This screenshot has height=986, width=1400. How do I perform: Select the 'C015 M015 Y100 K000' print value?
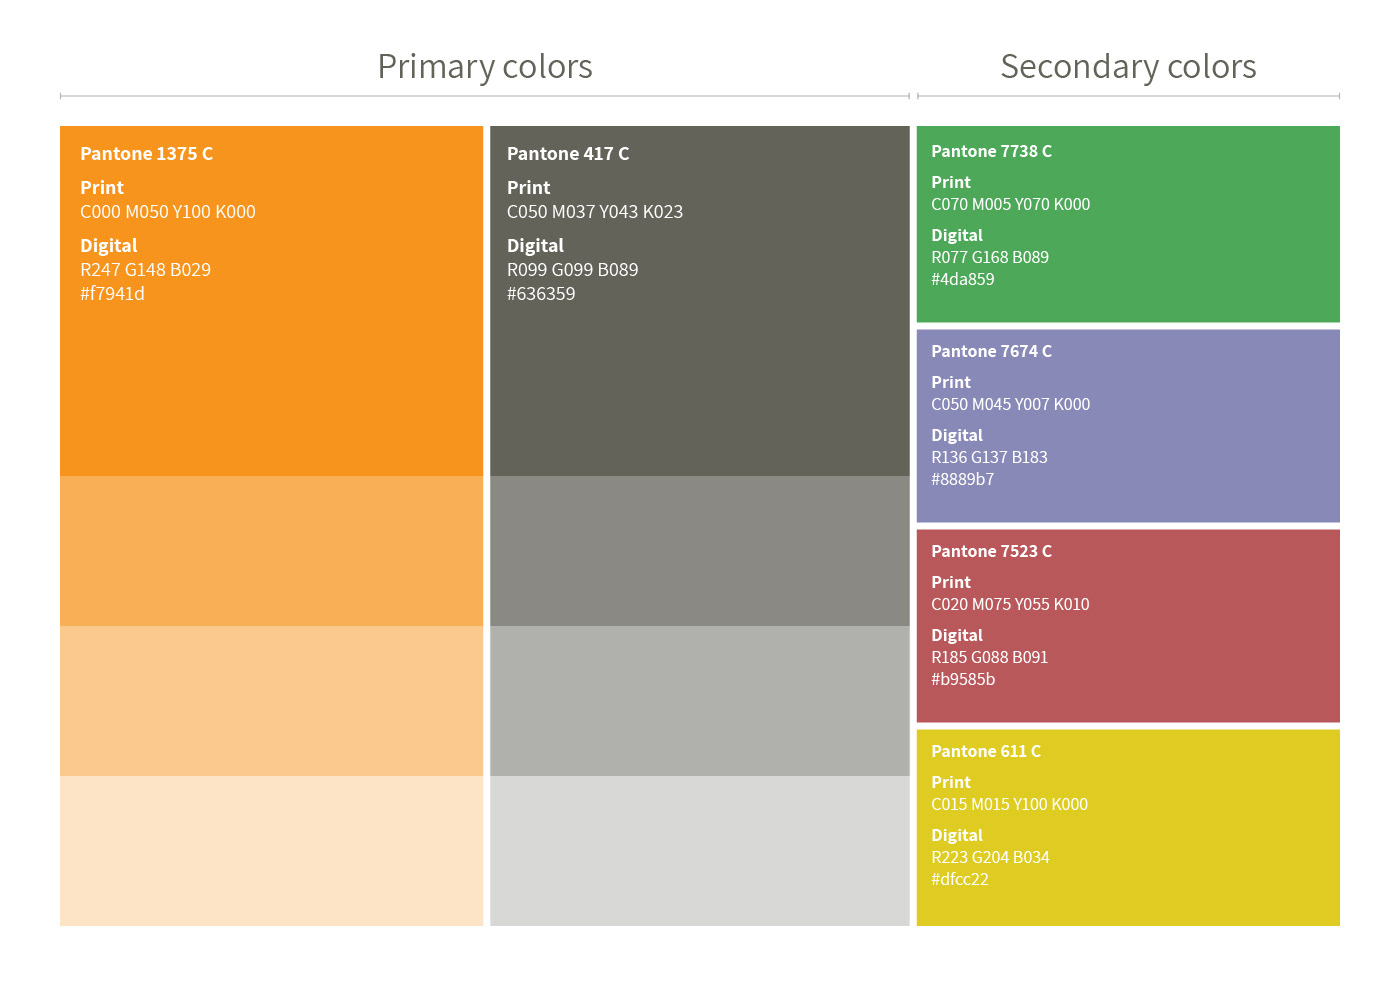pyautogui.click(x=1010, y=804)
